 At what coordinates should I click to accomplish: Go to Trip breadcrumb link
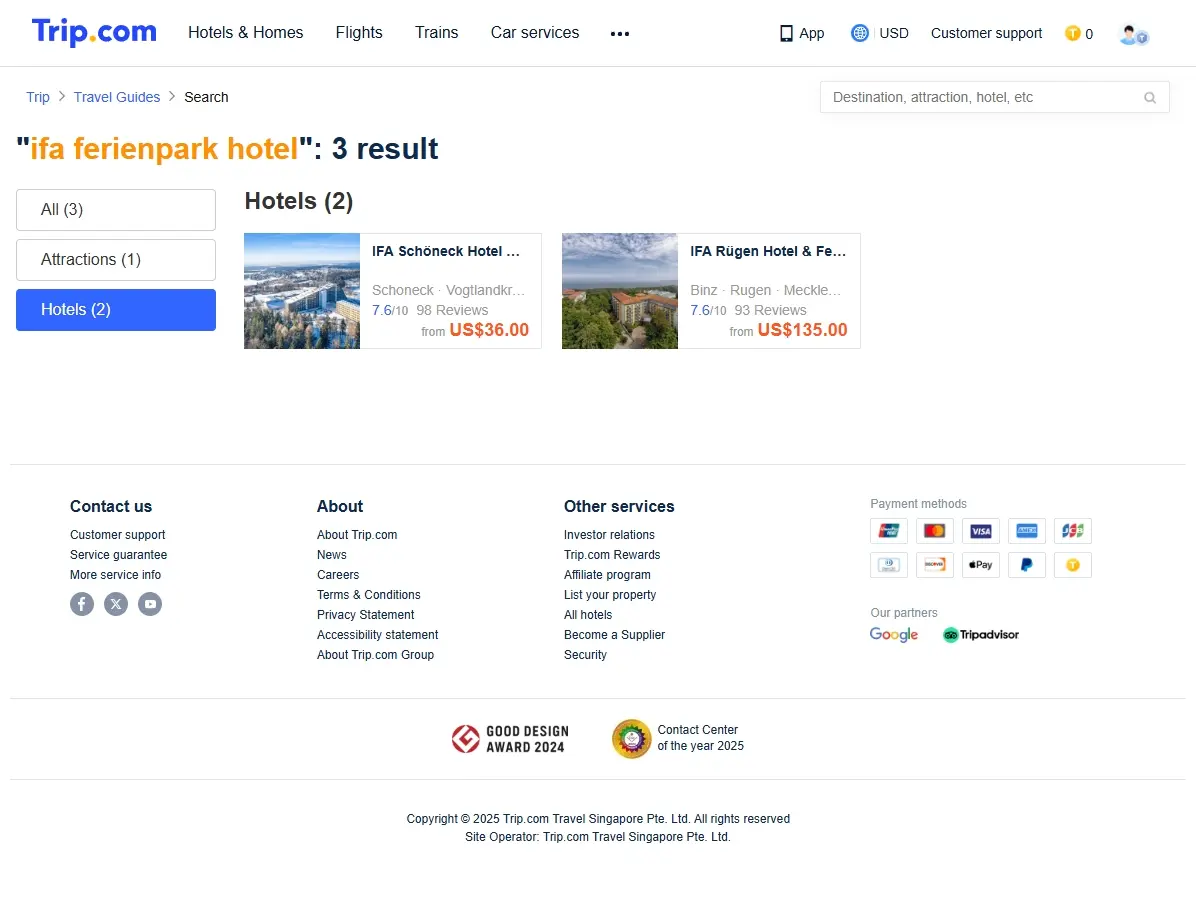[x=37, y=98]
